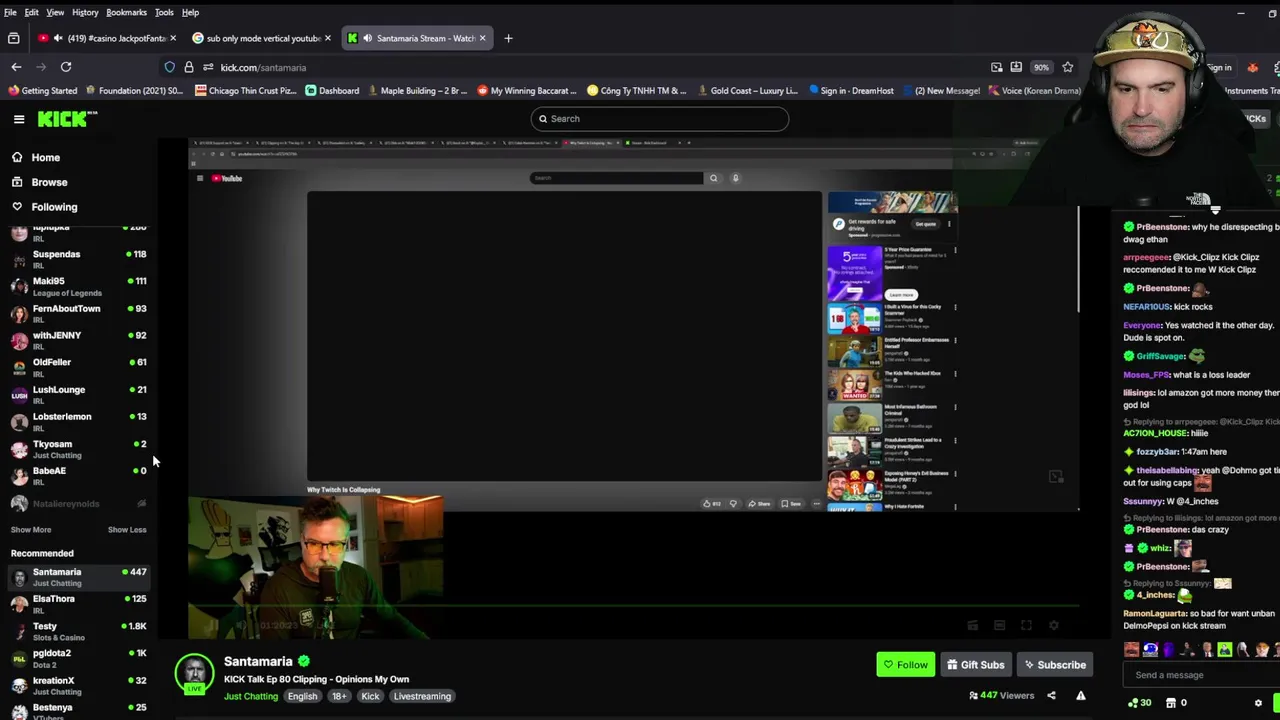Click the browser back arrow
Screen dimensions: 1280x720
click(16, 67)
